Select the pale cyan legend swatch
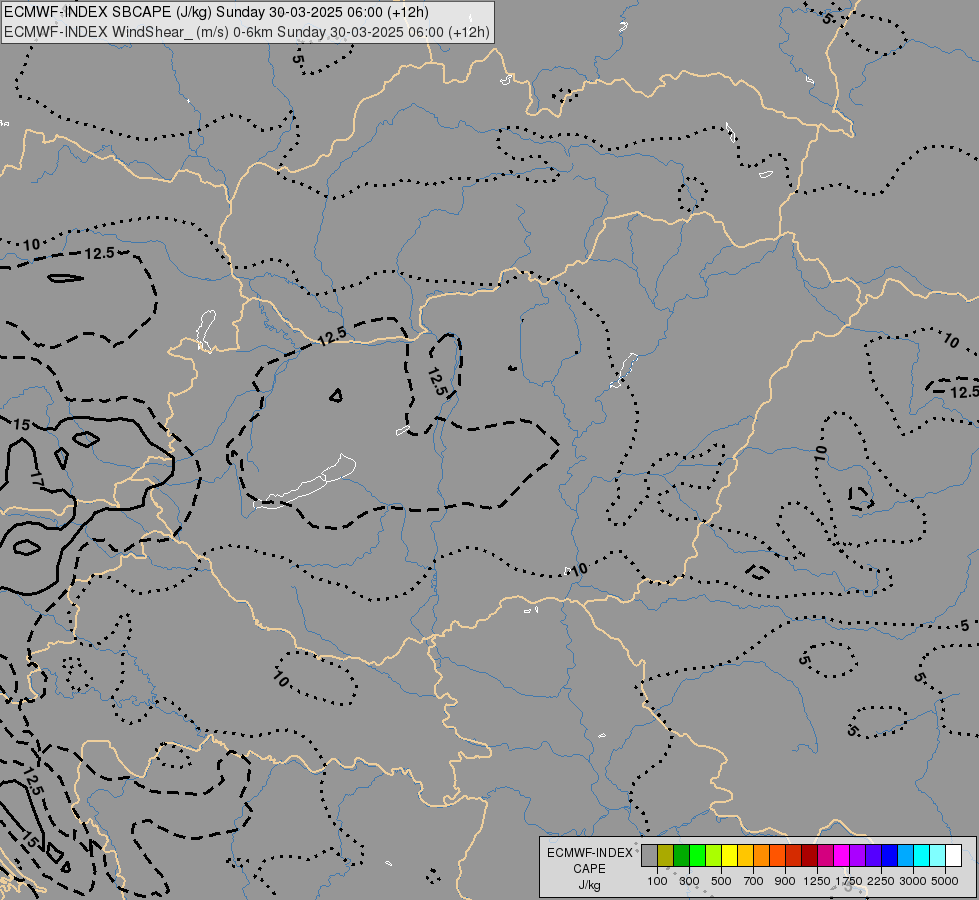This screenshot has width=979, height=900. pyautogui.click(x=938, y=856)
